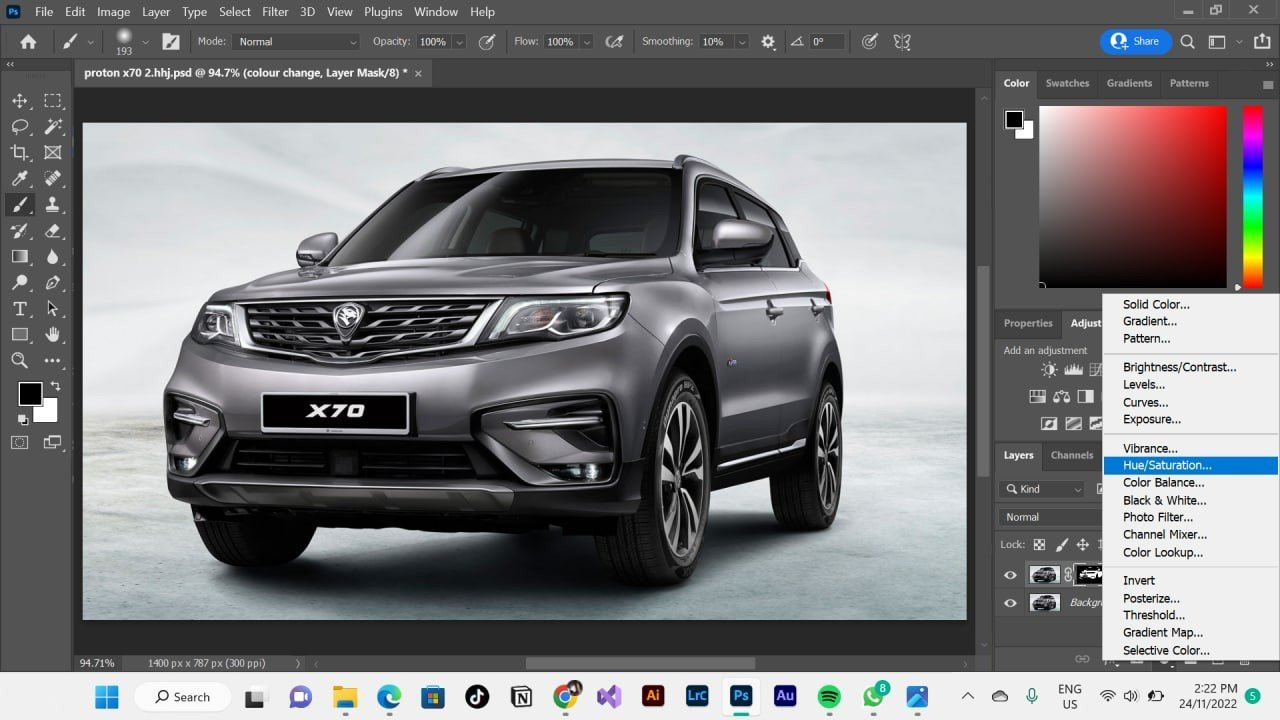Switch to the Swatches tab
This screenshot has width=1280, height=720.
(x=1067, y=83)
